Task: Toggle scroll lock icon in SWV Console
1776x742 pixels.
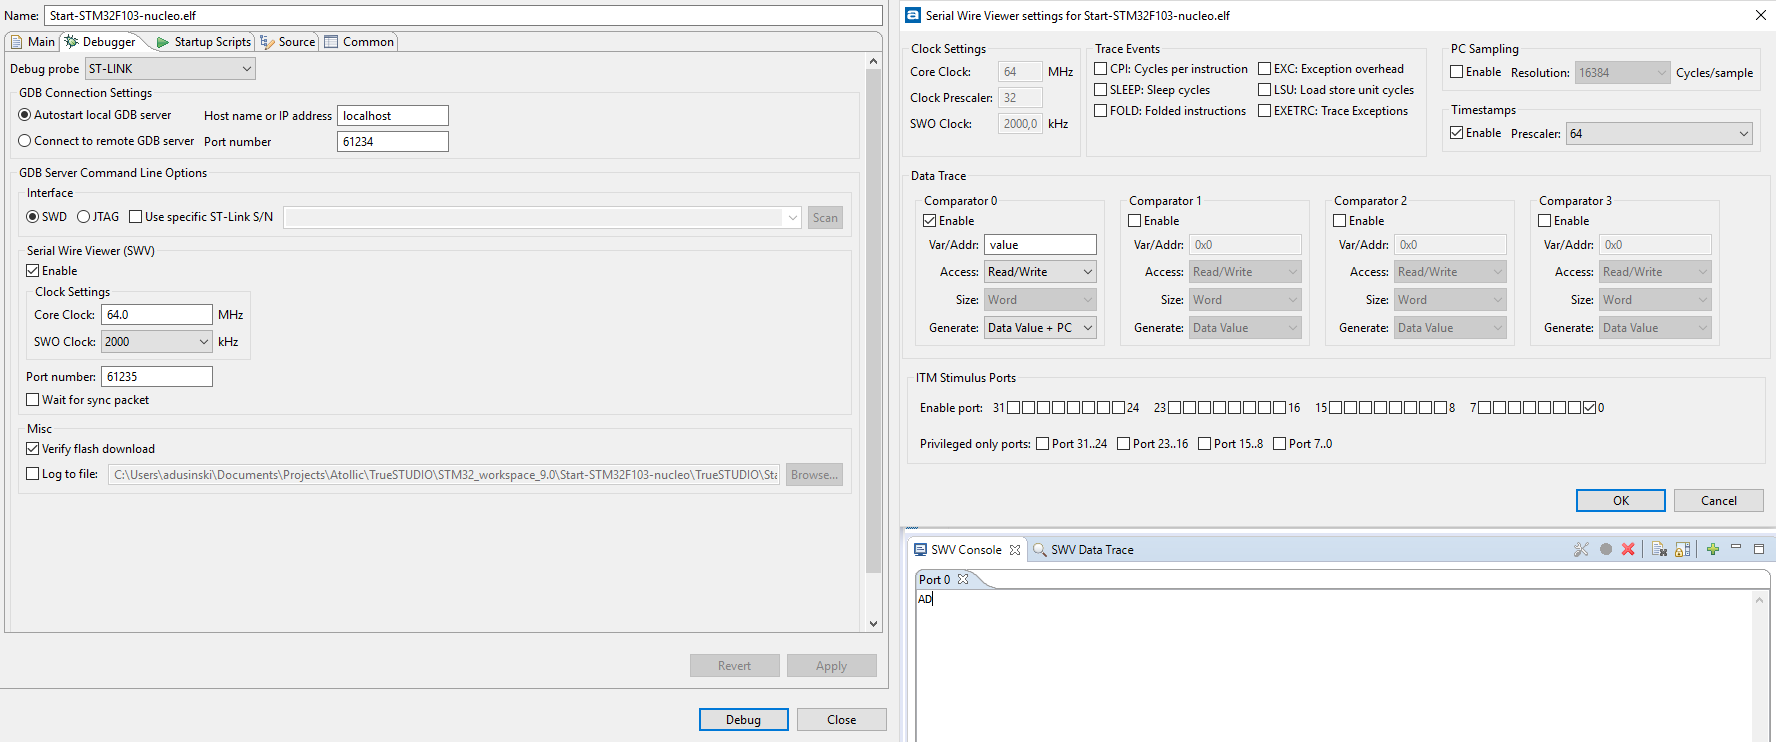Action: click(1682, 549)
